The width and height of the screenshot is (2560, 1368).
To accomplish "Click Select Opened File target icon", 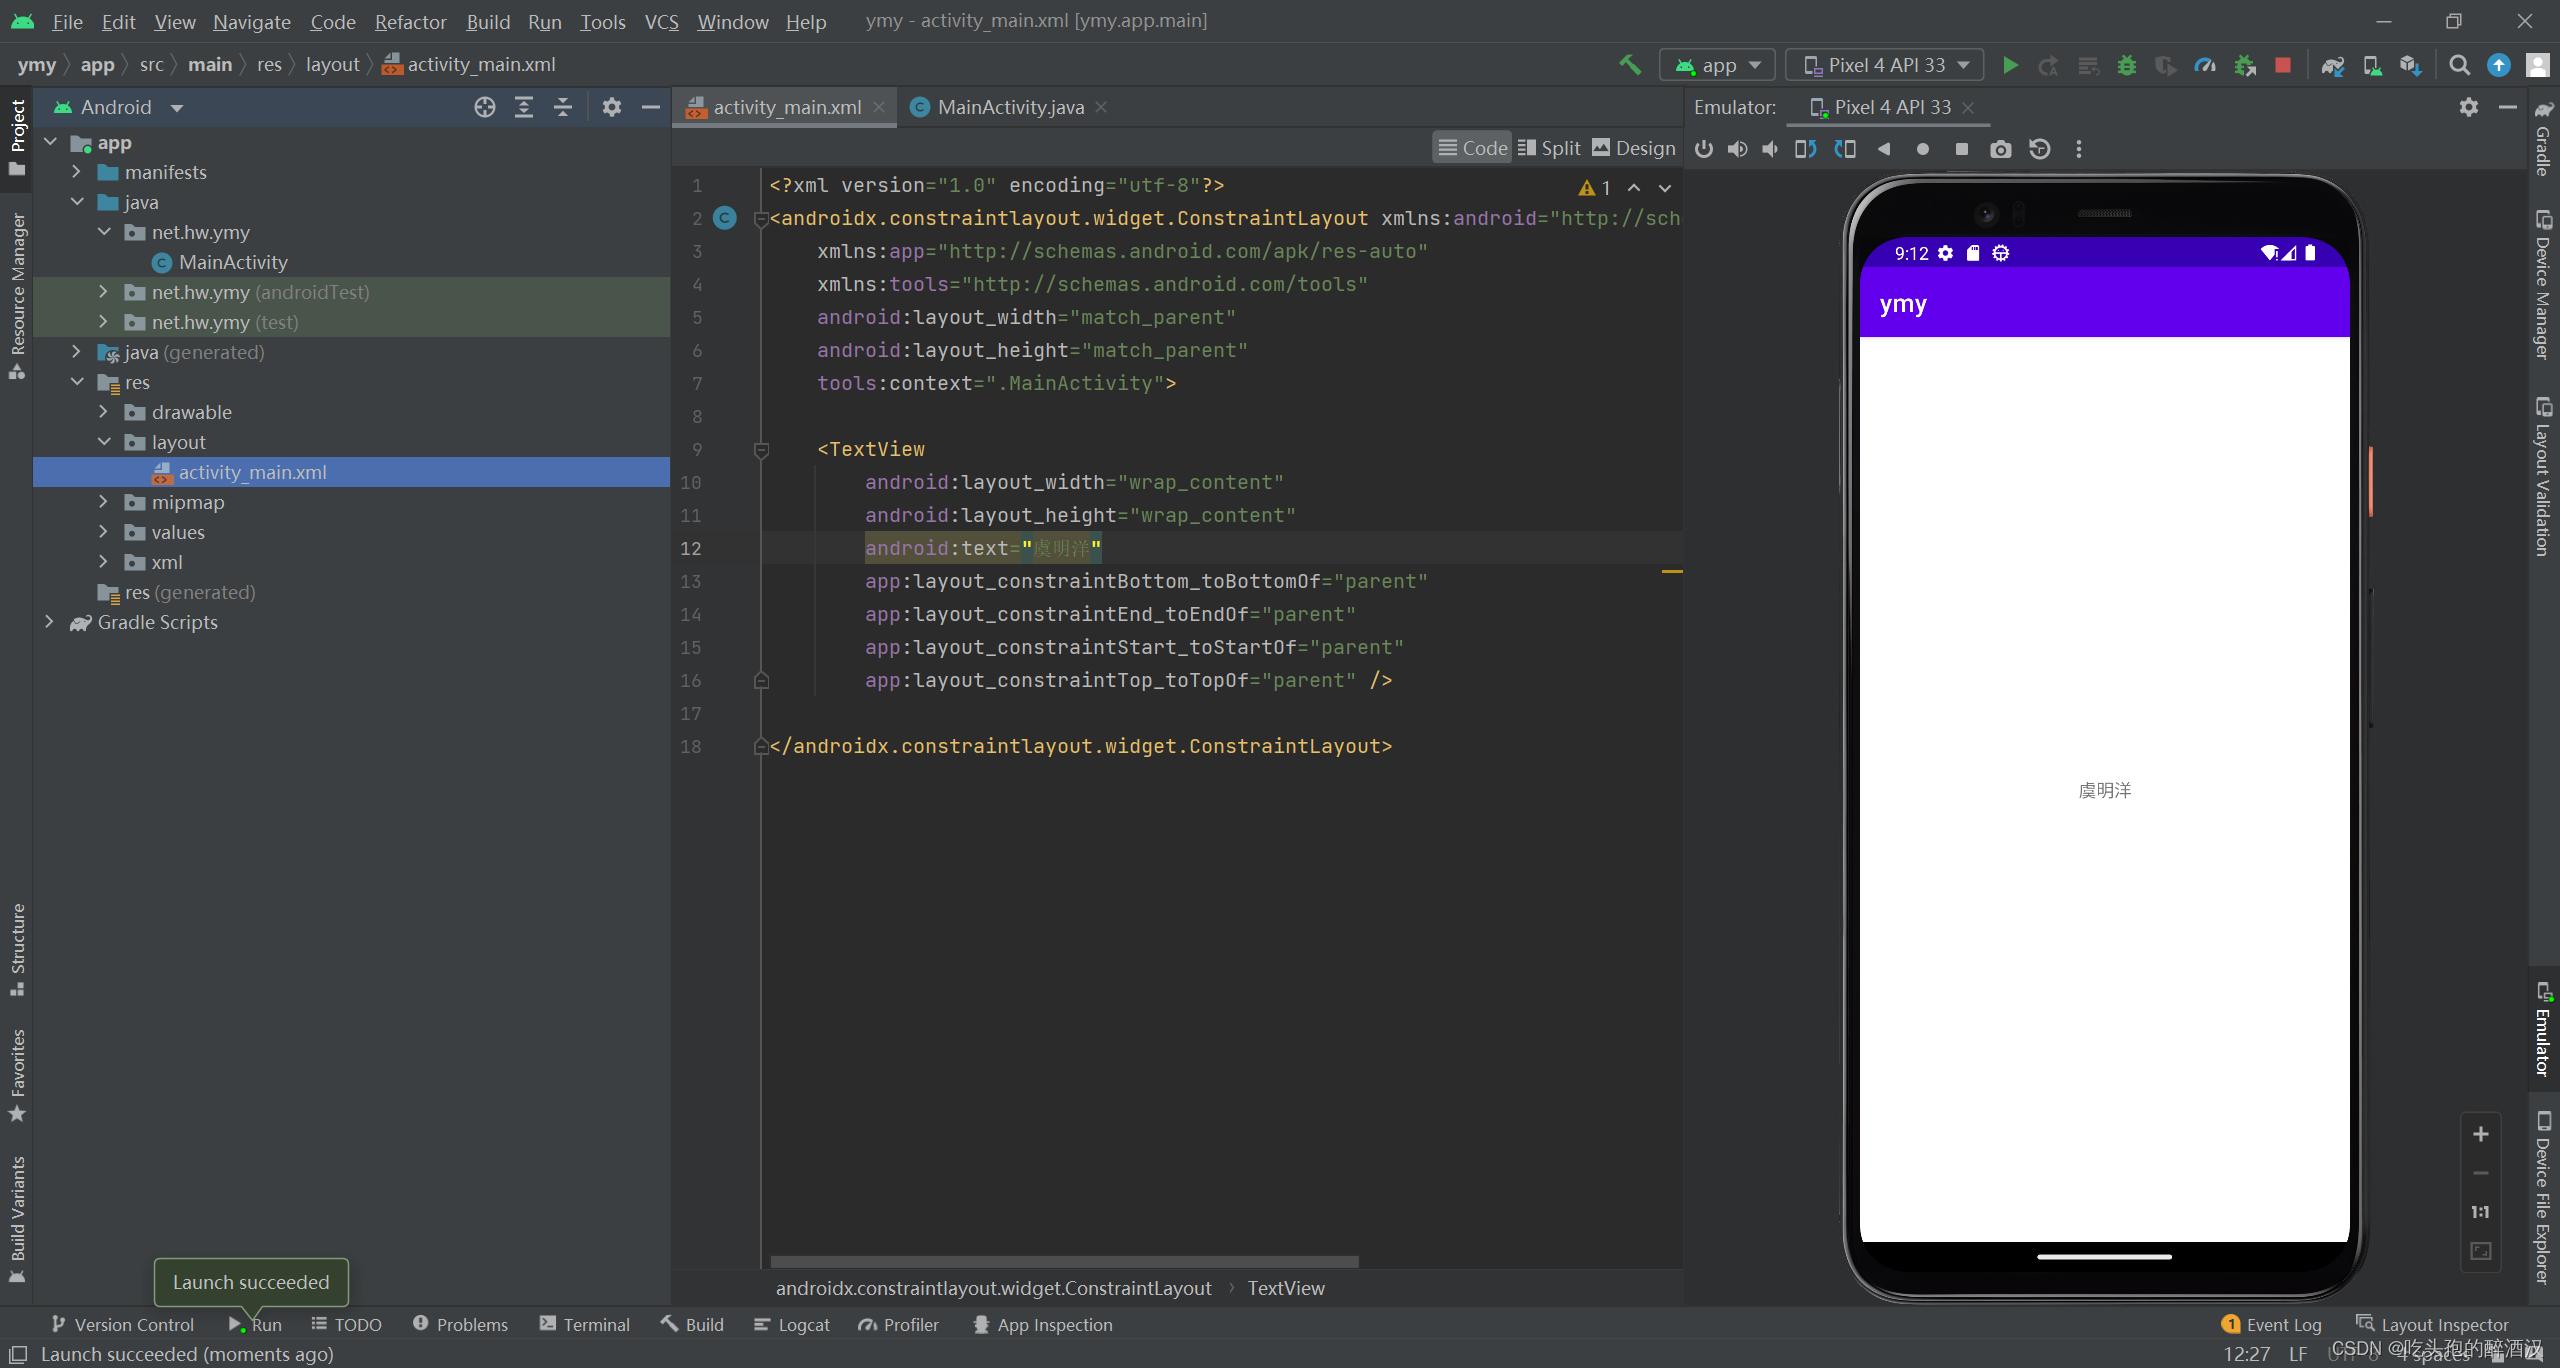I will [485, 107].
